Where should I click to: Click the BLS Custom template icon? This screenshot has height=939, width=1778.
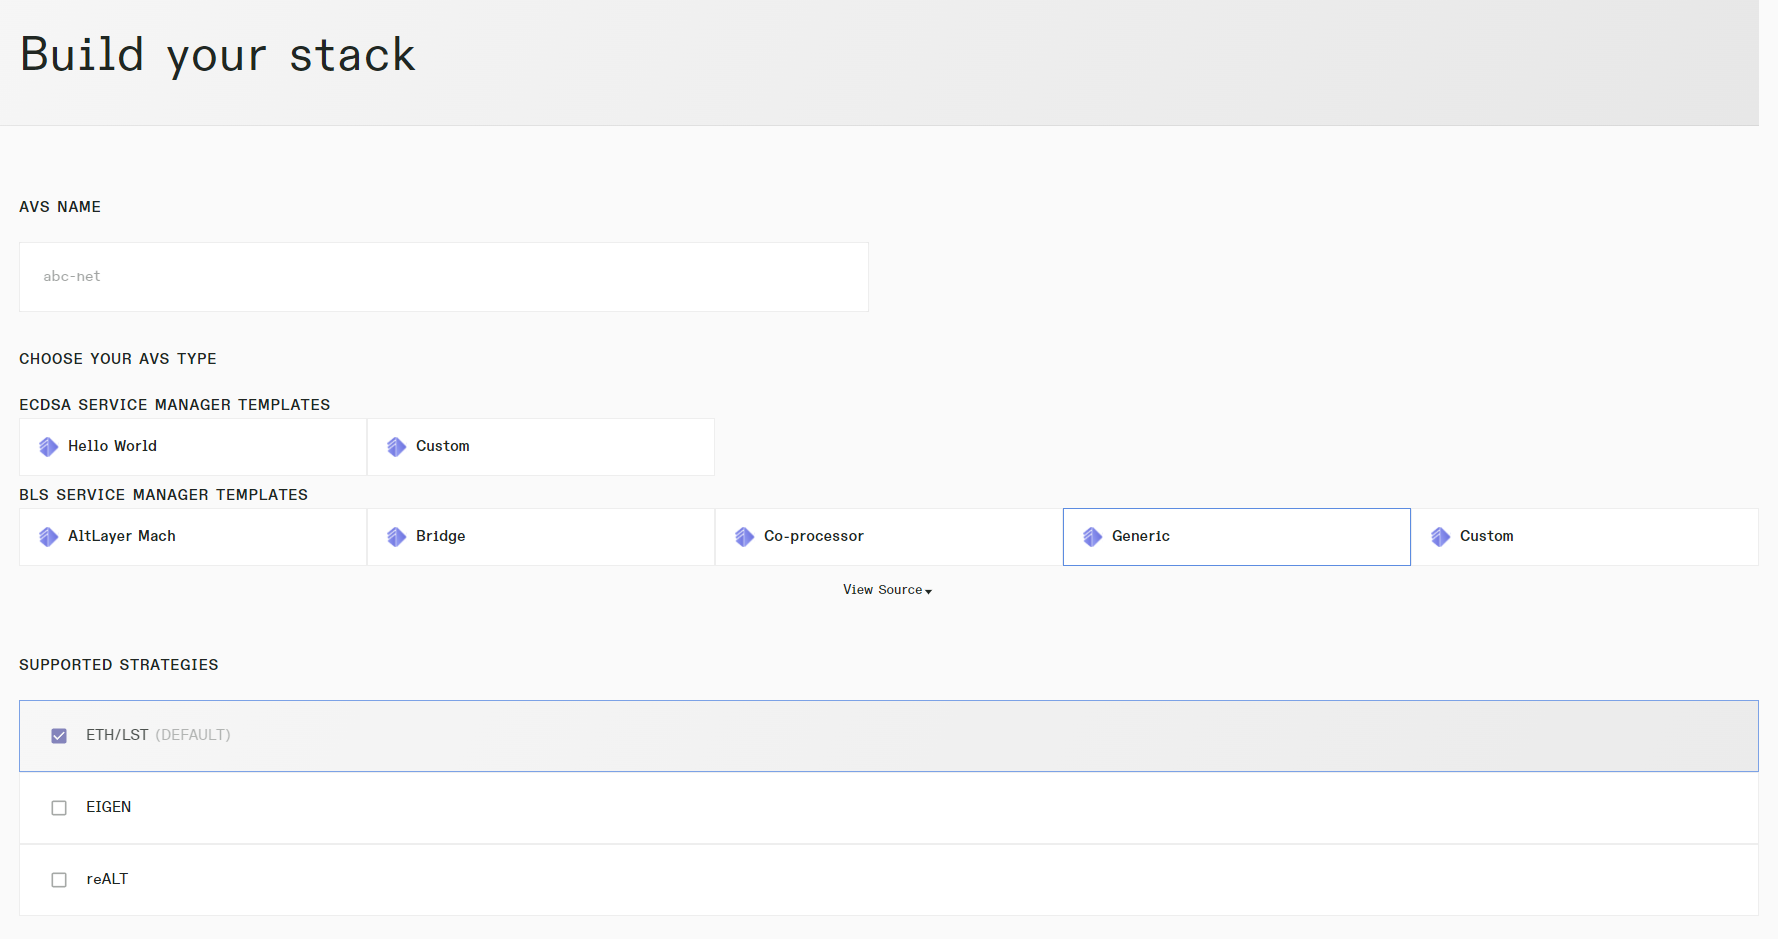(x=1440, y=537)
